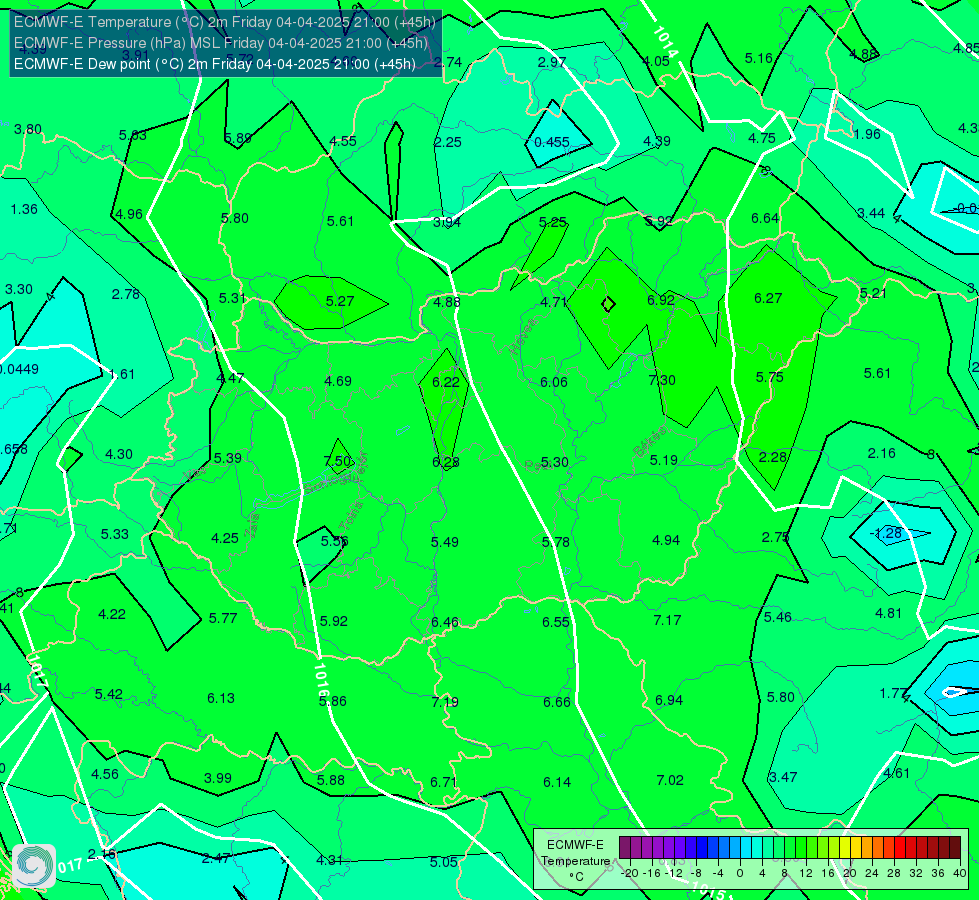Click the 6.64 temperature value
Screen dimensions: 979x900
(x=765, y=219)
